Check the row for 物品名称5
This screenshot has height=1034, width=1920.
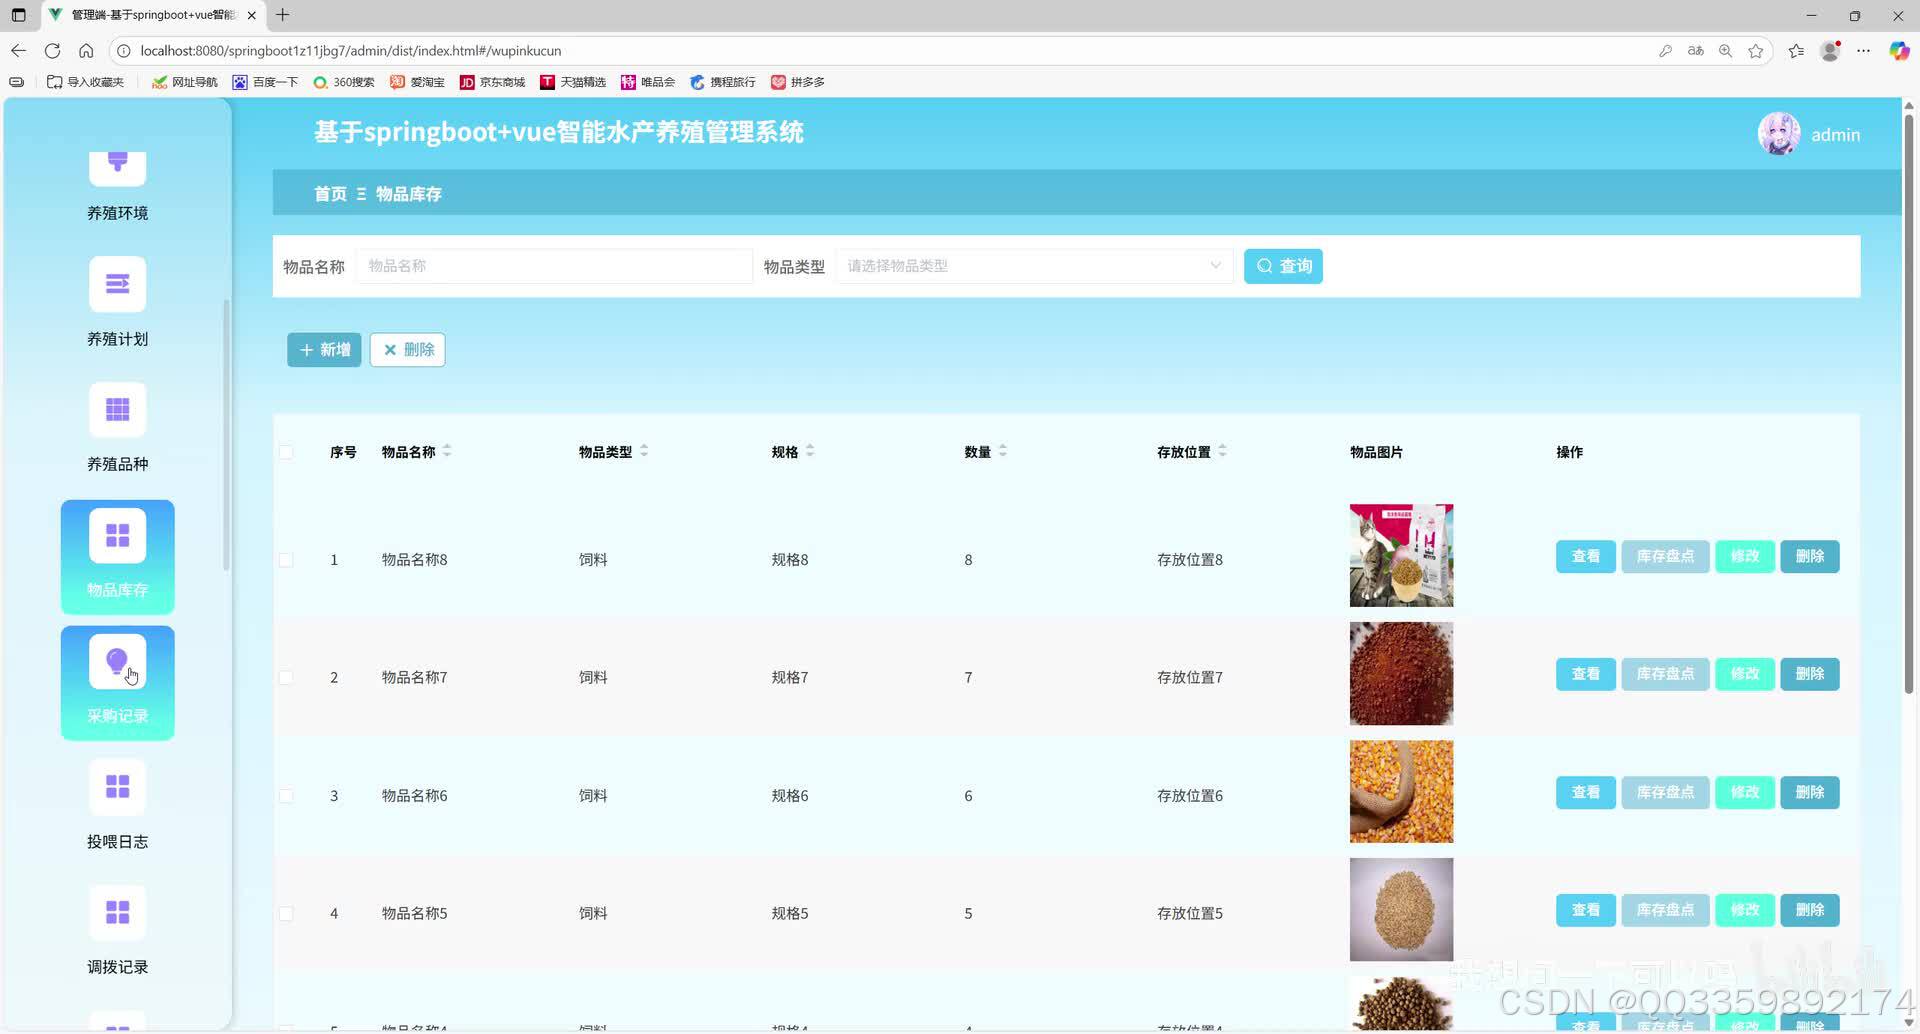click(286, 914)
